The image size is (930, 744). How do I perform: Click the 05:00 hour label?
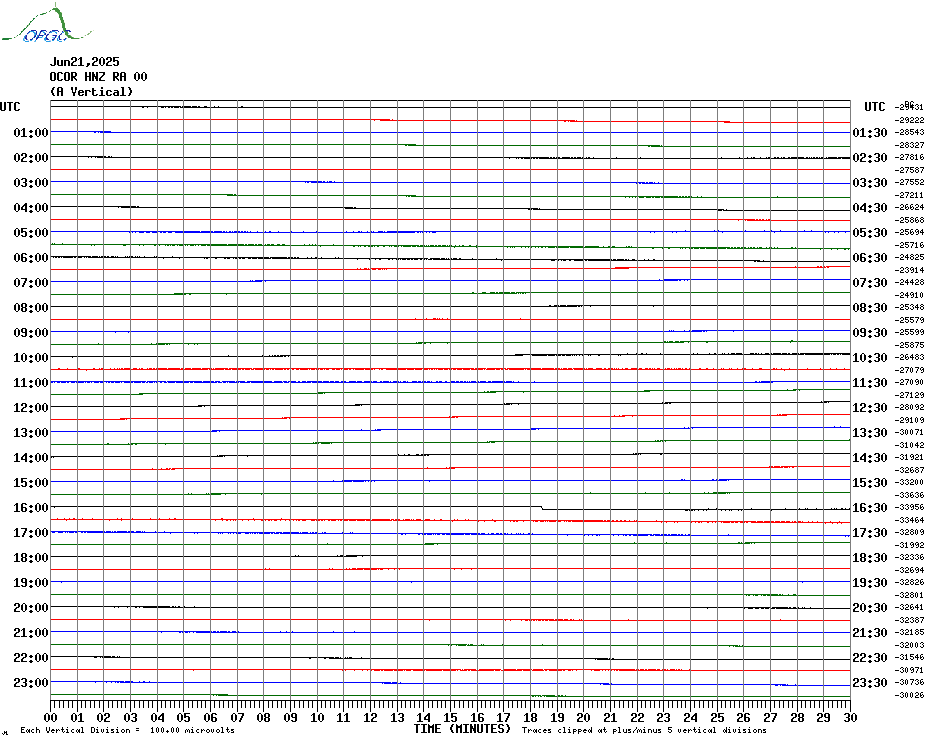coord(31,233)
